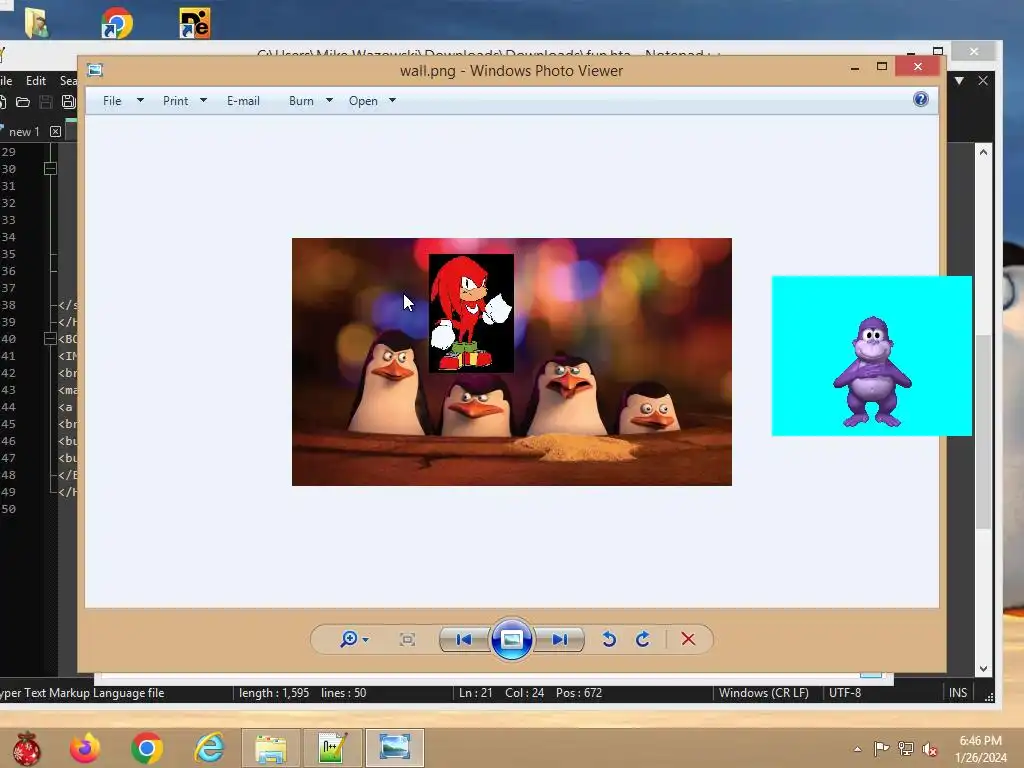
Task: Open the Open menu in Photo Viewer
Action: [363, 101]
